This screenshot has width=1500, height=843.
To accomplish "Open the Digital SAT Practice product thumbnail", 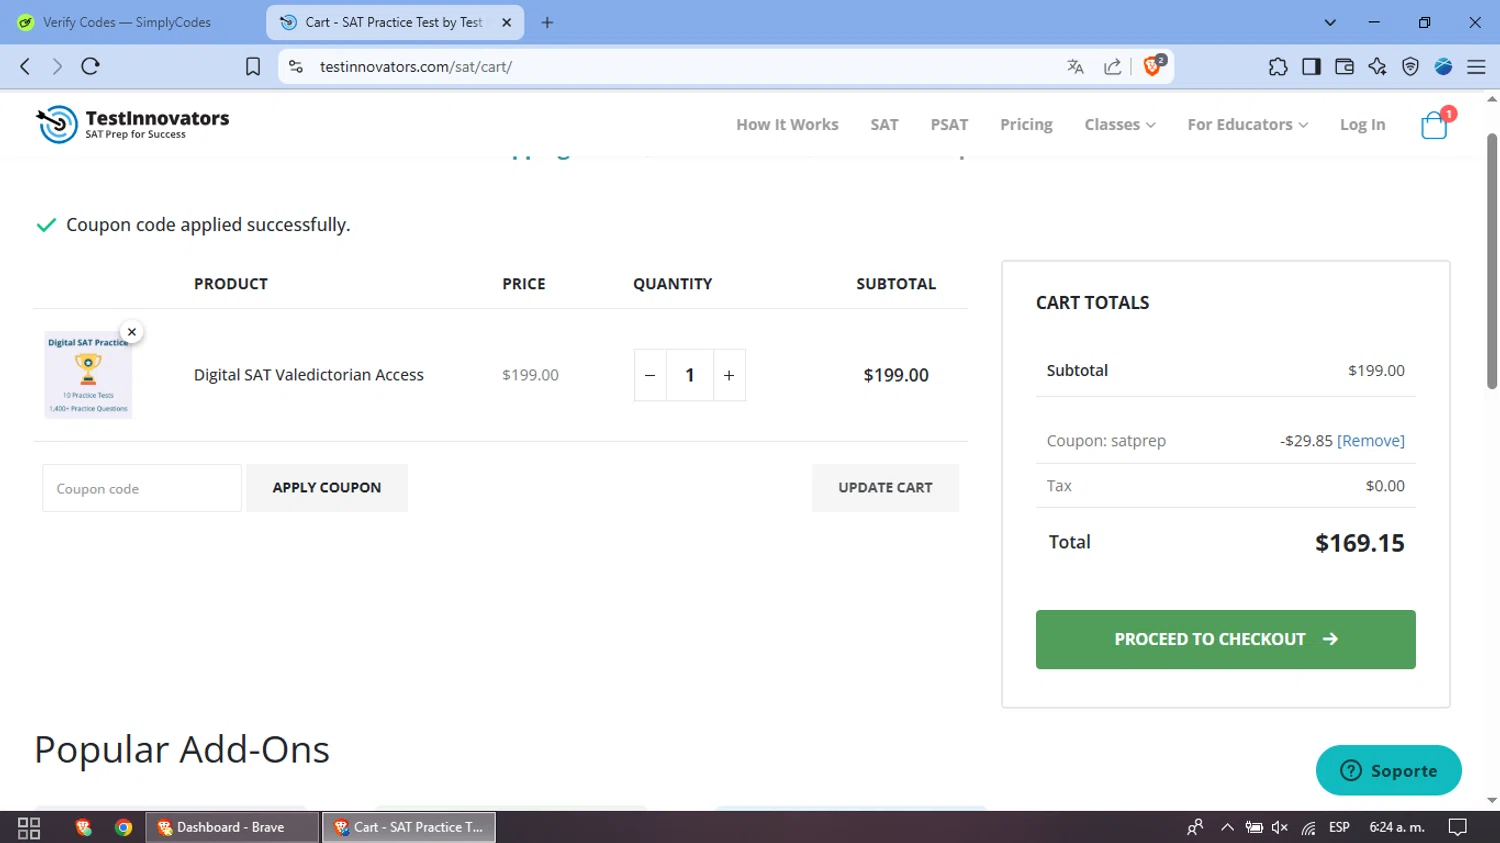I will (x=88, y=375).
